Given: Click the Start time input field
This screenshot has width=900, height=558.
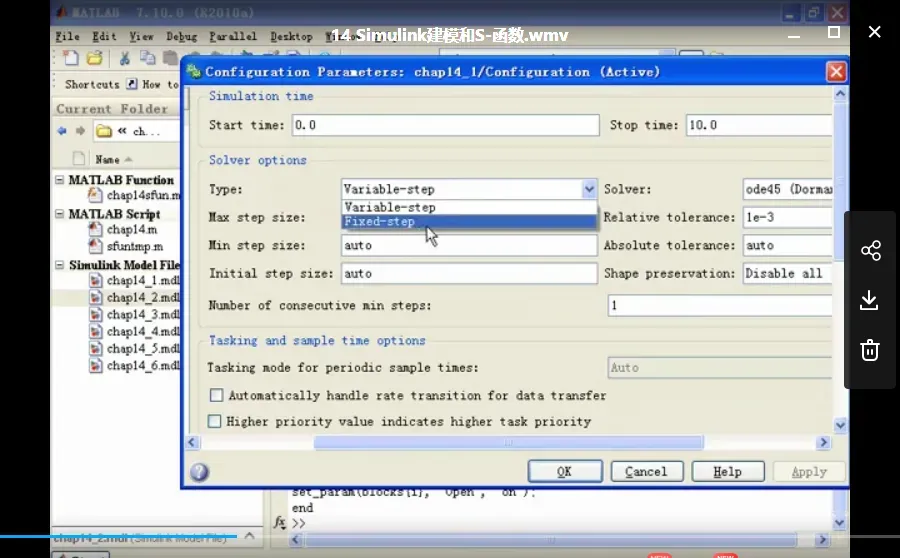Looking at the screenshot, I should pyautogui.click(x=445, y=125).
